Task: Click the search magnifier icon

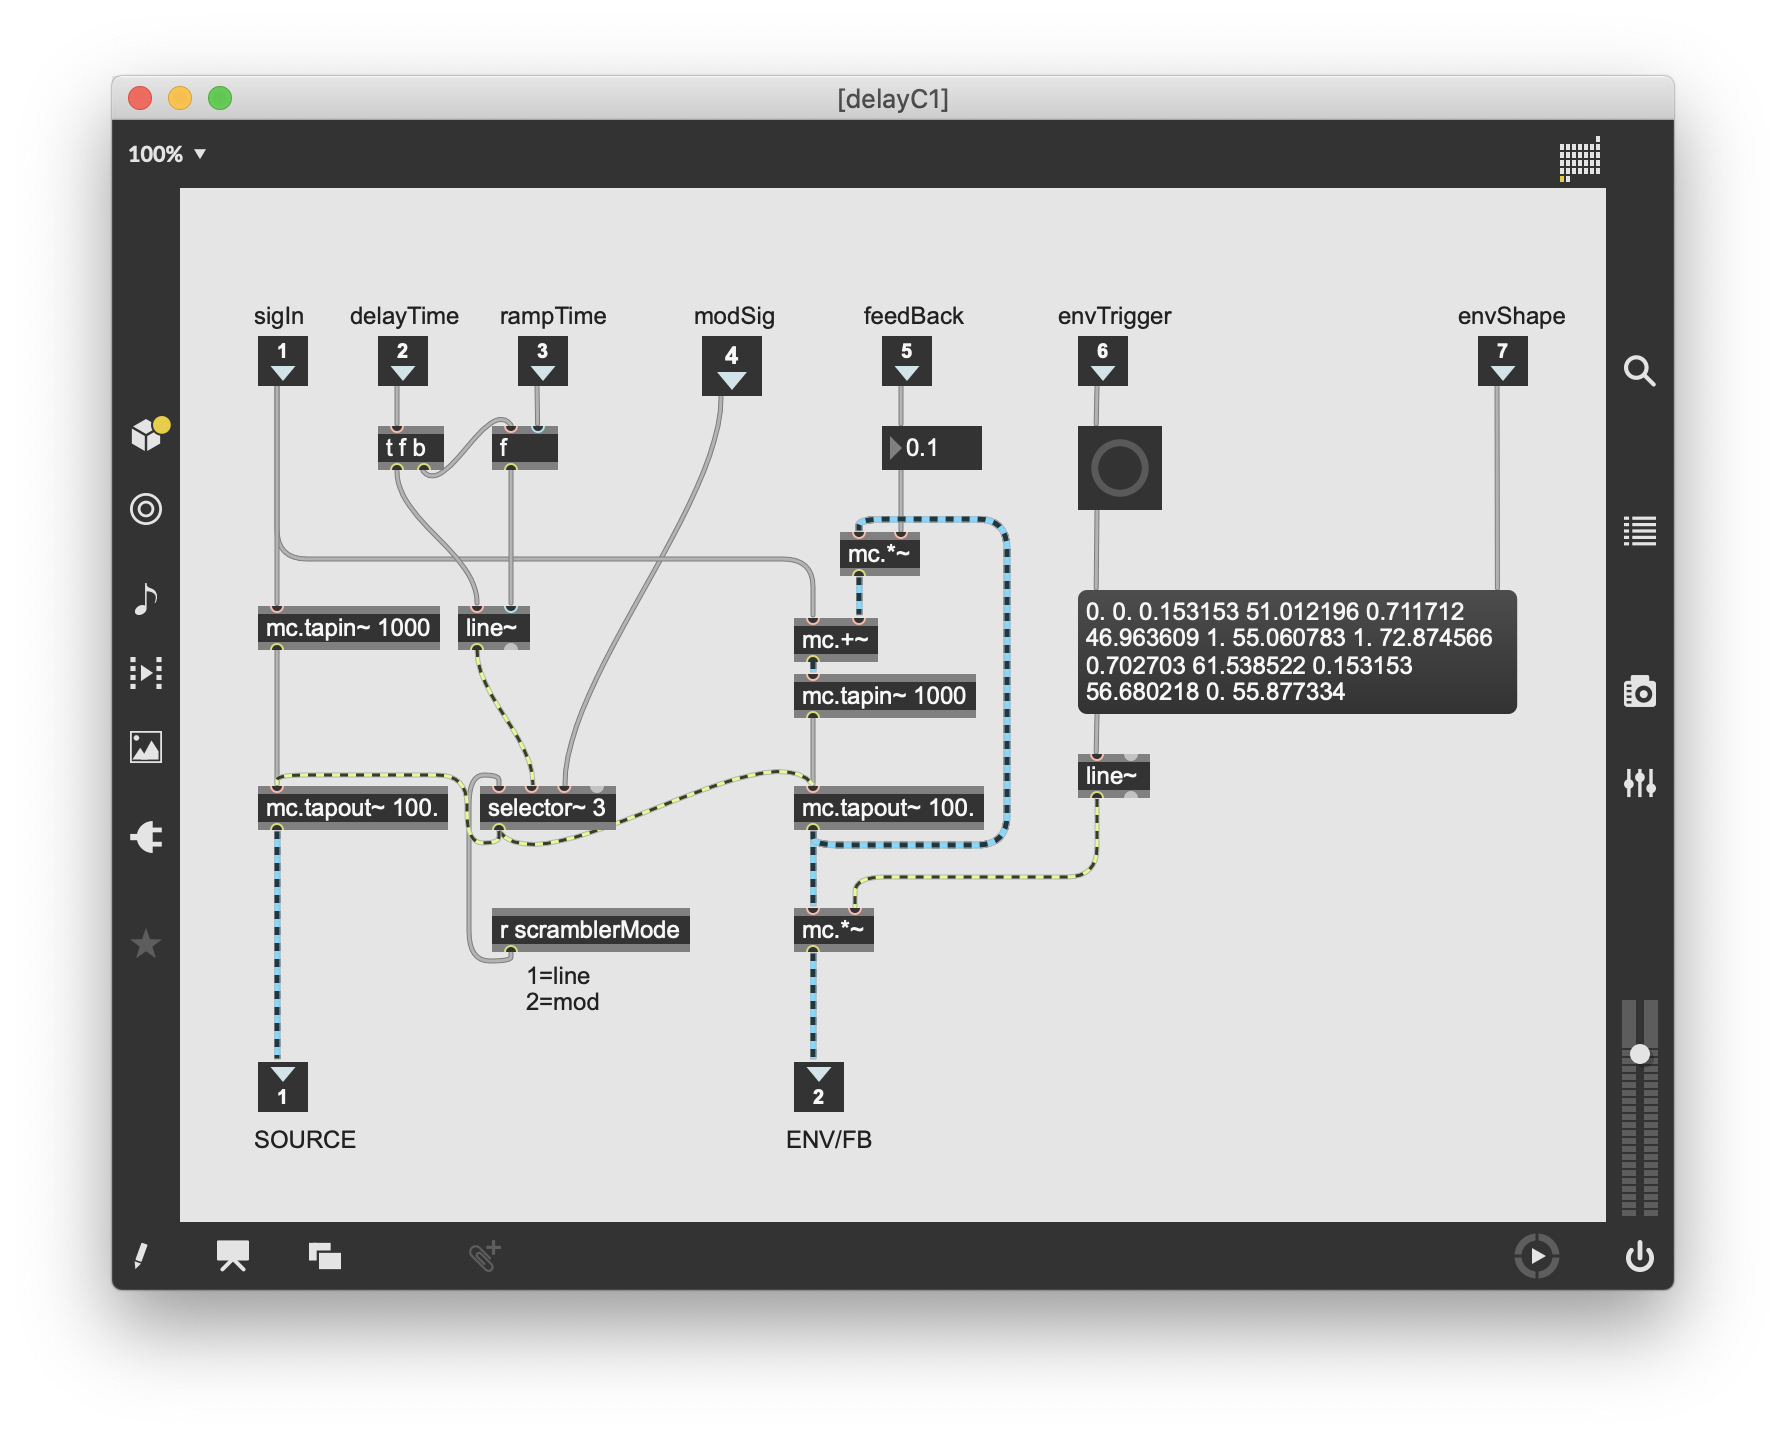Action: 1639,371
